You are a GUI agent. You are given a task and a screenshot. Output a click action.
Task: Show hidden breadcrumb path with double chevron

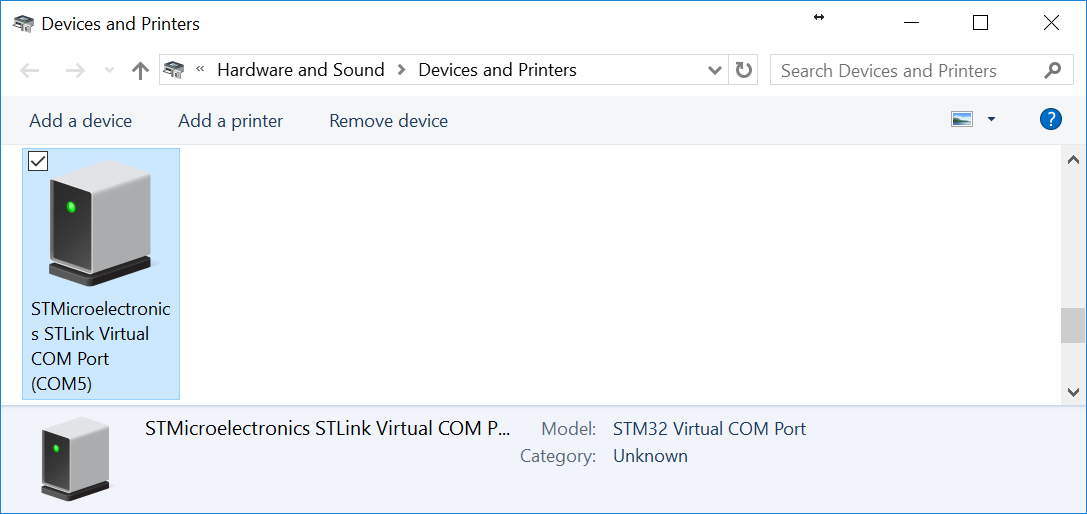(201, 69)
